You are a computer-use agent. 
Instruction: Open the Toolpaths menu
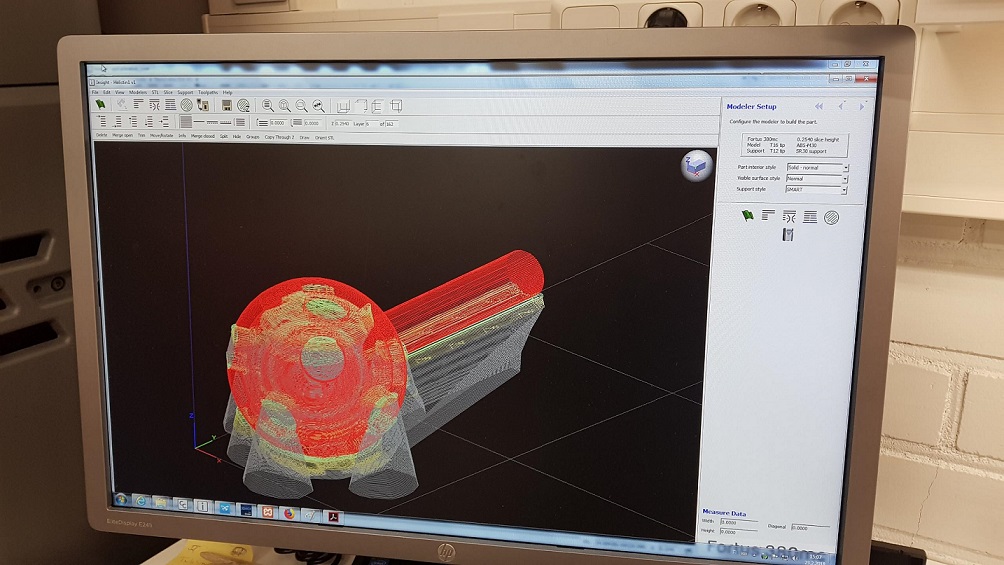[208, 92]
